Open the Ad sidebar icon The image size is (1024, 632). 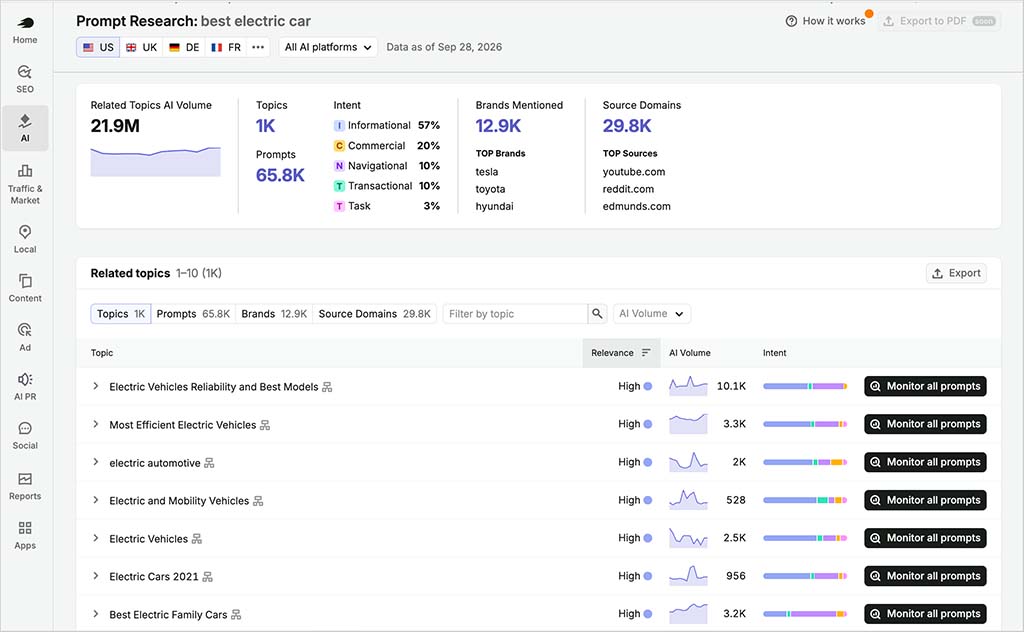[x=25, y=337]
